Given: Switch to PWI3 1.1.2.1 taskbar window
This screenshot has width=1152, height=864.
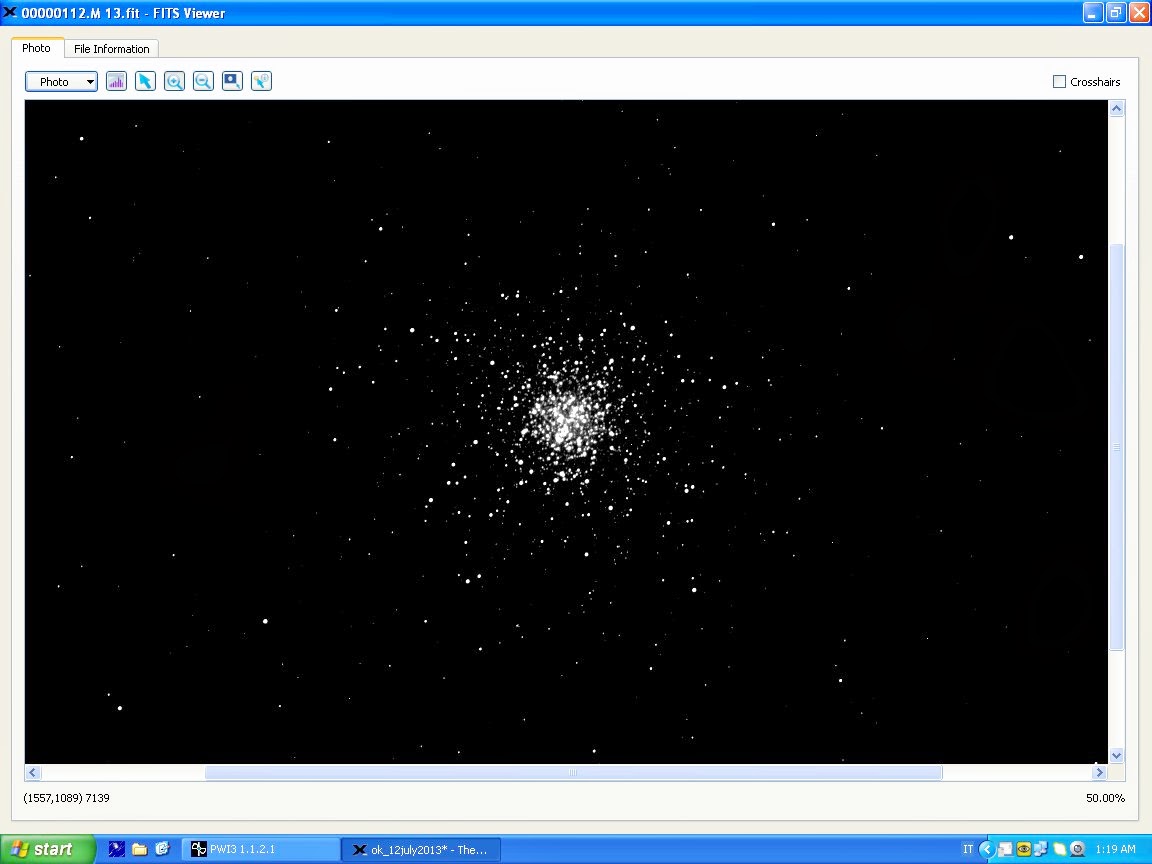Looking at the screenshot, I should pyautogui.click(x=260, y=849).
